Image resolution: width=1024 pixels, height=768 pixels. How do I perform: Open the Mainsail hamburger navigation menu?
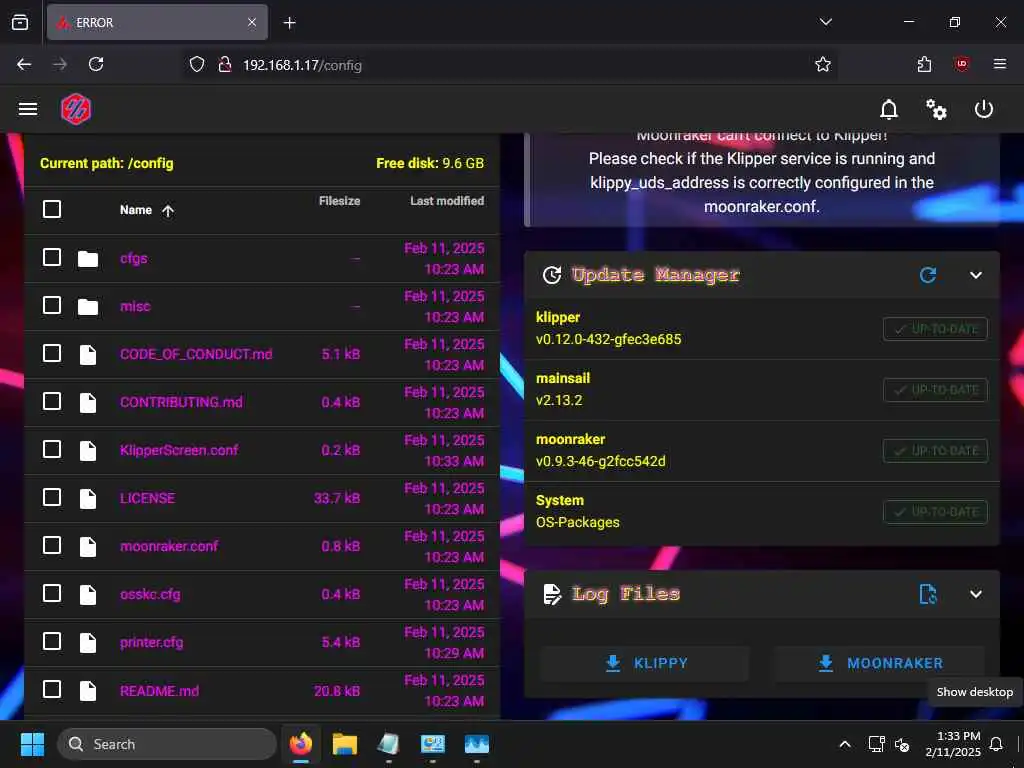pos(27,109)
